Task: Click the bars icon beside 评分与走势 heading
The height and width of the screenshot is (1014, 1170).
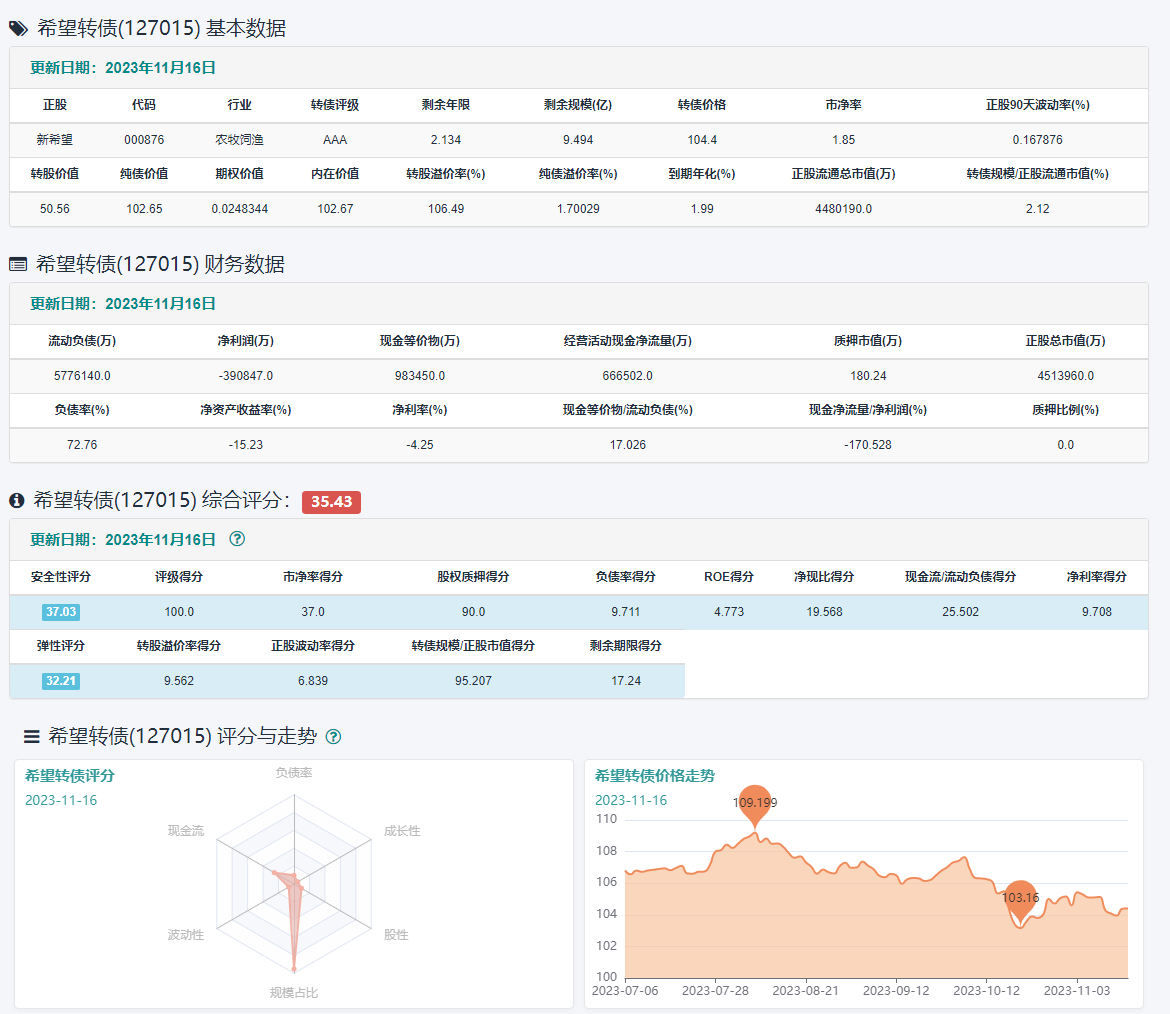Action: click(x=32, y=737)
